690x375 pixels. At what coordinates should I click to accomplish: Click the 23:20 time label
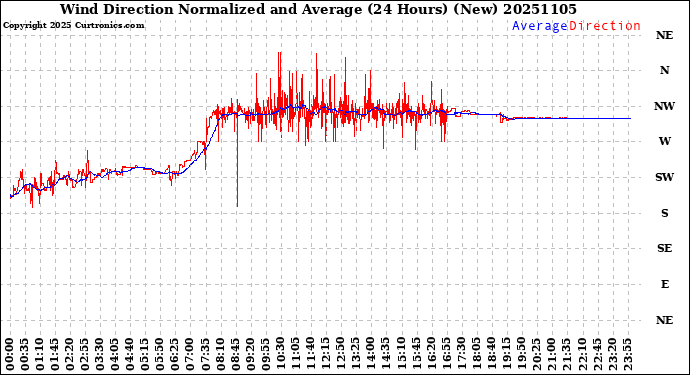tap(612, 355)
